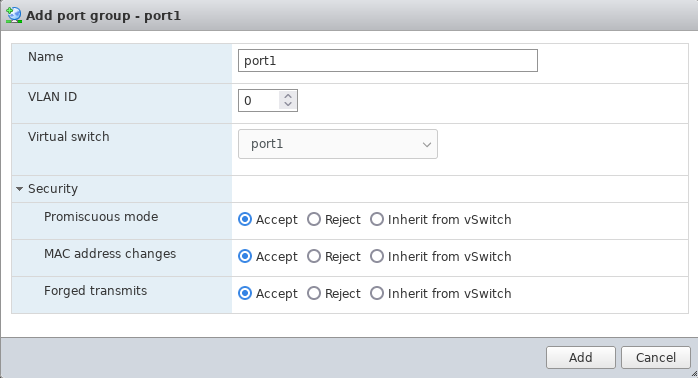Select Reject for Forged transmits

(314, 293)
